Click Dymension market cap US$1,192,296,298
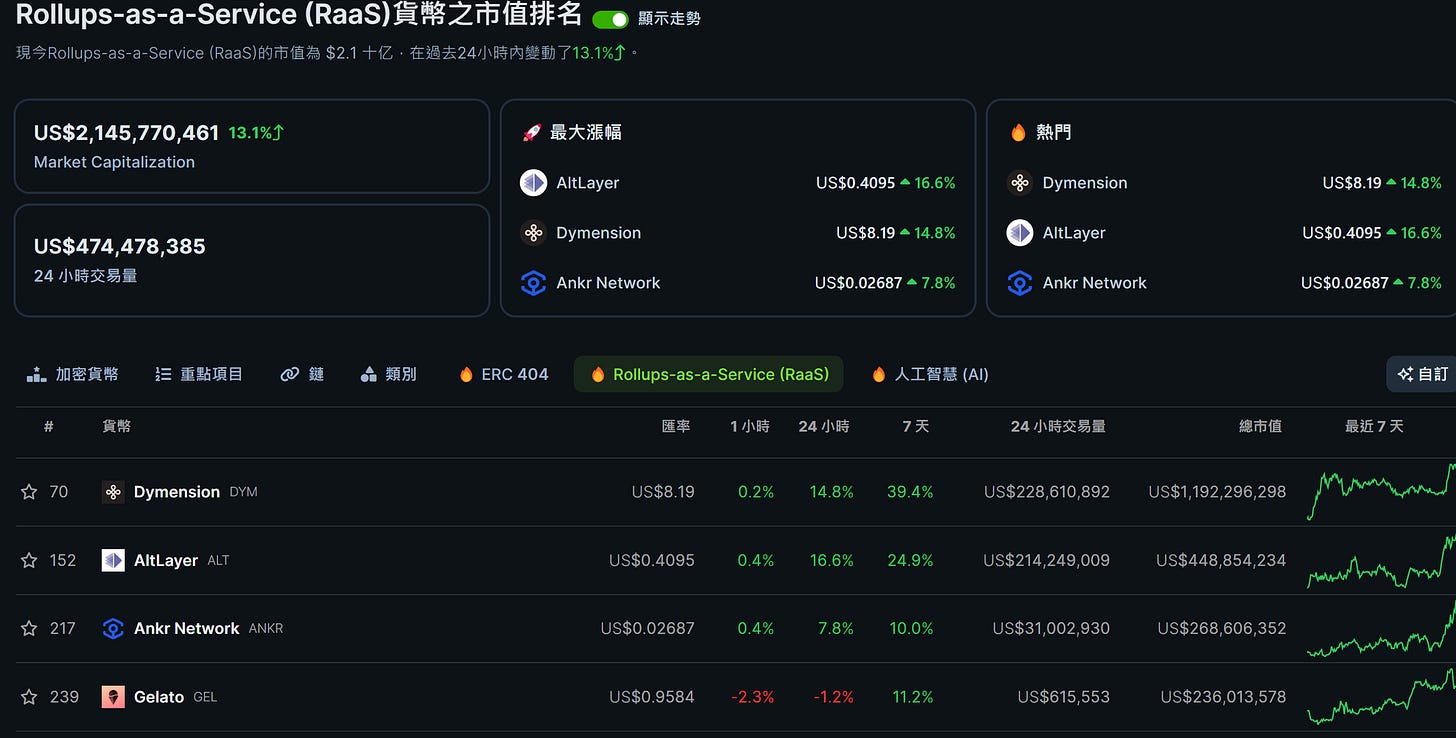The height and width of the screenshot is (738, 1456). point(1217,492)
